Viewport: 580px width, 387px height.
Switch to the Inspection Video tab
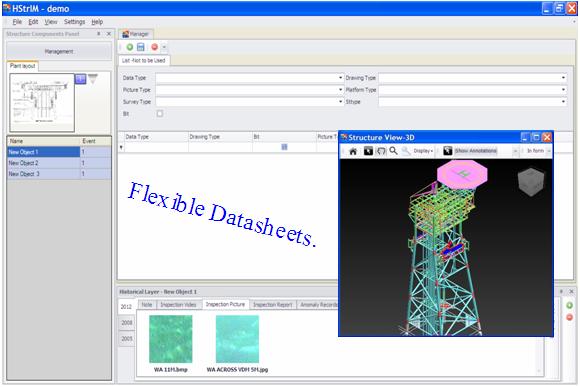point(178,304)
